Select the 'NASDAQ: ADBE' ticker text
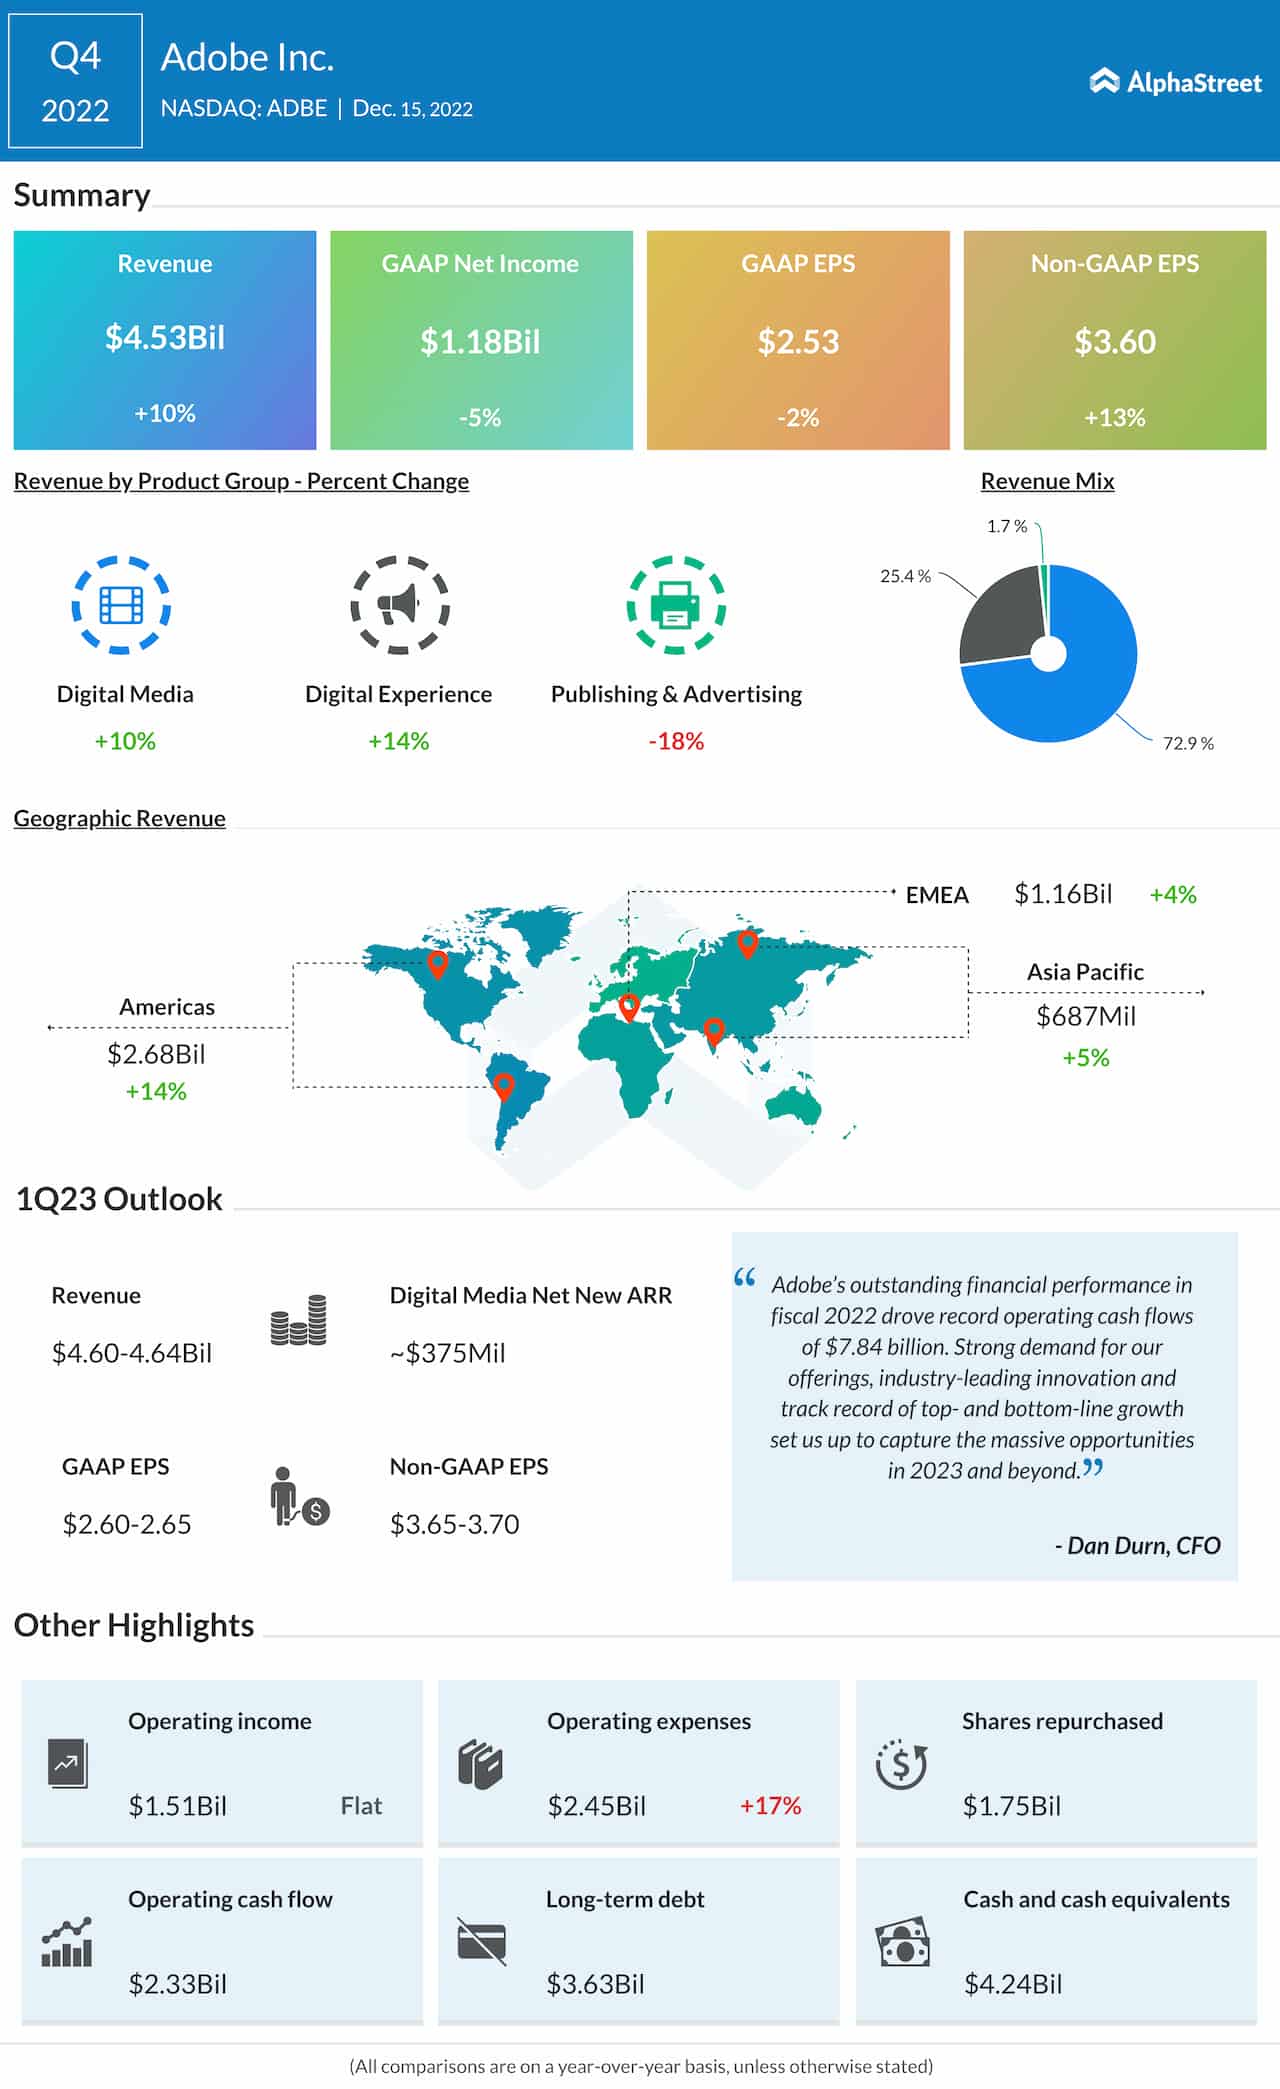Screen dimensions: 1280x2089 coord(244,108)
